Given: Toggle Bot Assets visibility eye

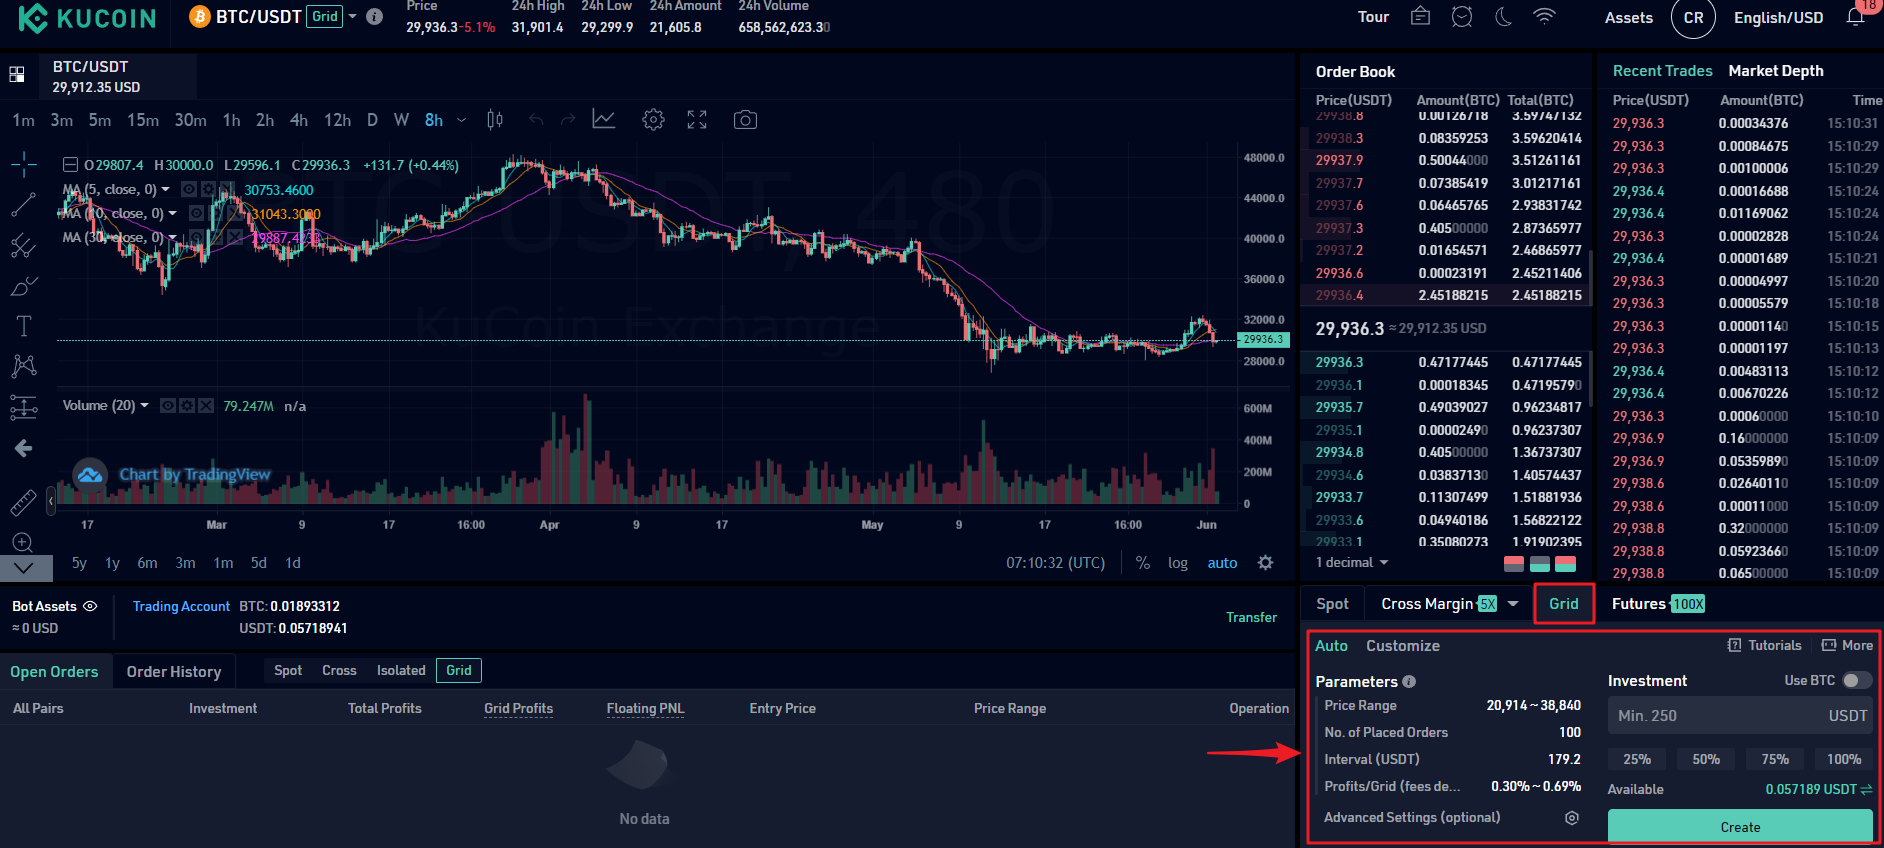Looking at the screenshot, I should click(x=90, y=606).
